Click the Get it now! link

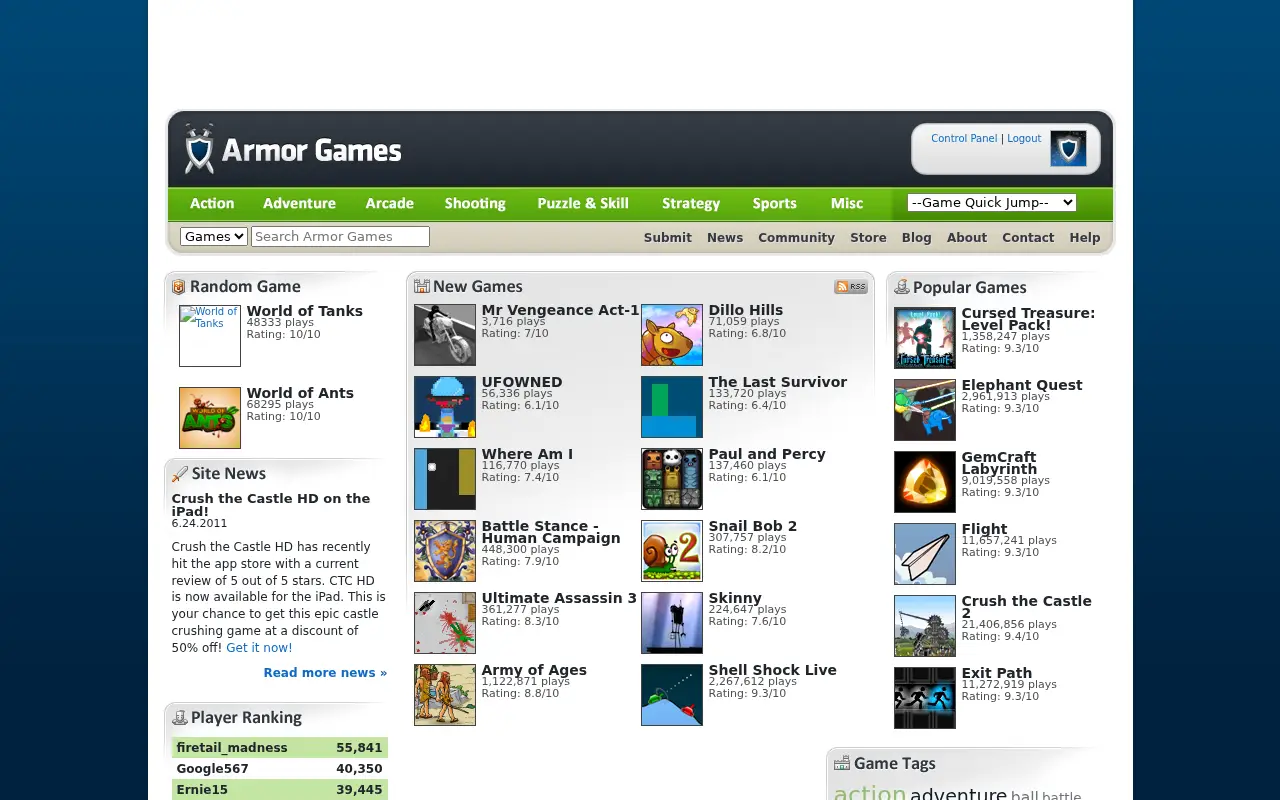pos(259,648)
